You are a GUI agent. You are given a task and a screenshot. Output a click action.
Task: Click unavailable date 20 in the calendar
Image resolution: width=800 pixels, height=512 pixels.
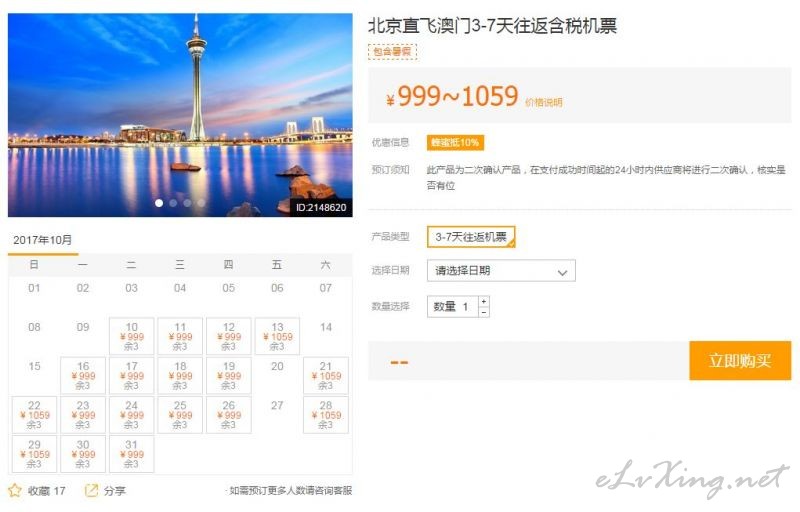click(x=277, y=367)
